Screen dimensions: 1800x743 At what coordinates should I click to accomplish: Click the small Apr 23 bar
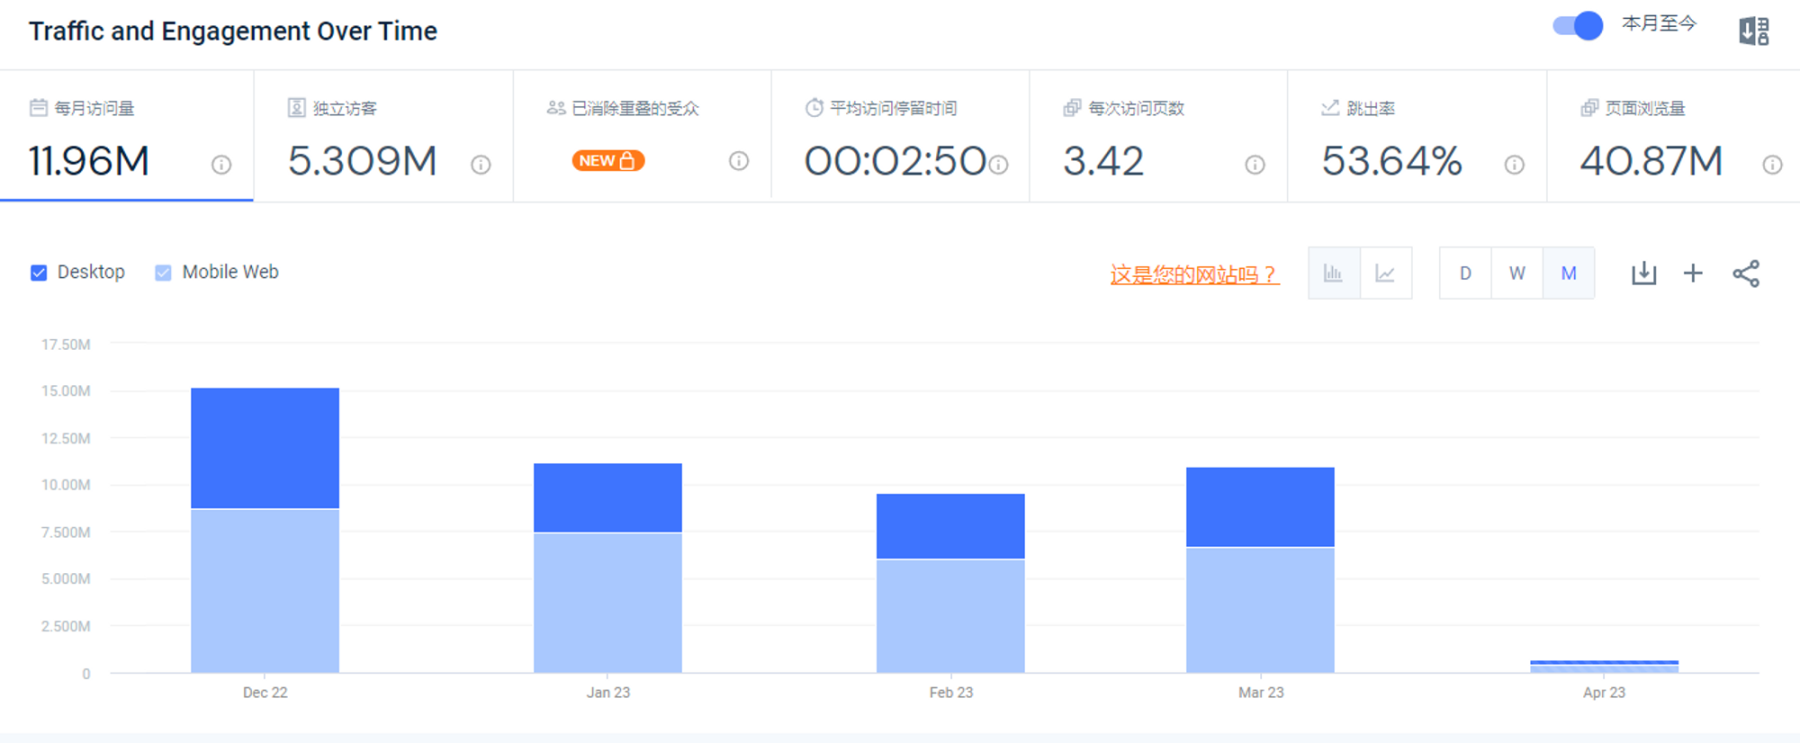click(1604, 666)
